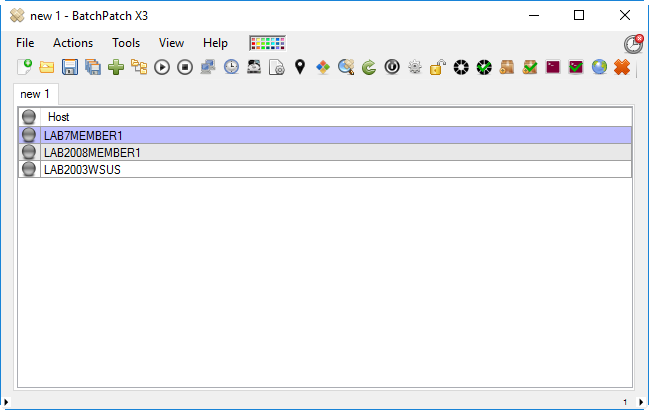The width and height of the screenshot is (649, 410).
Task: Click the document with gear icon
Action: [276, 67]
